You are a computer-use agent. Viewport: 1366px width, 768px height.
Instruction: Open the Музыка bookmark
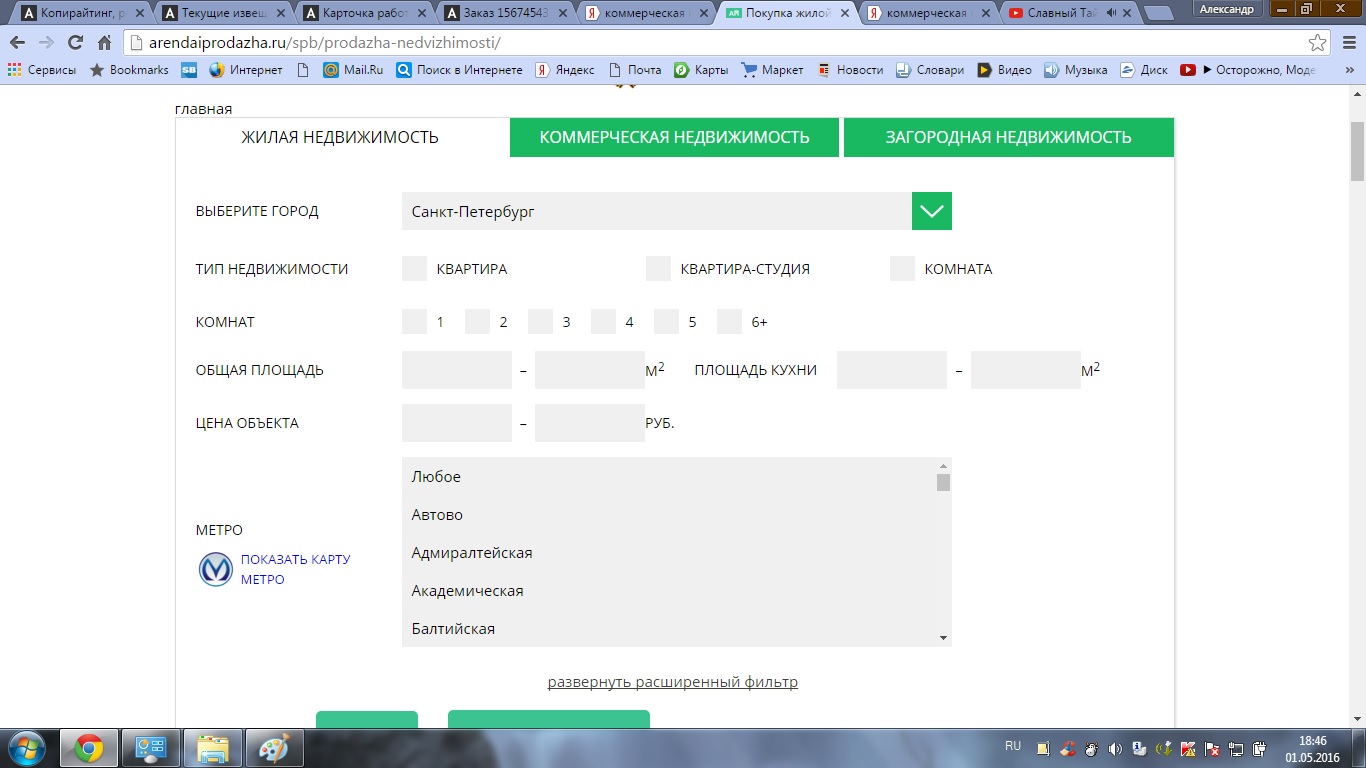[x=1076, y=70]
